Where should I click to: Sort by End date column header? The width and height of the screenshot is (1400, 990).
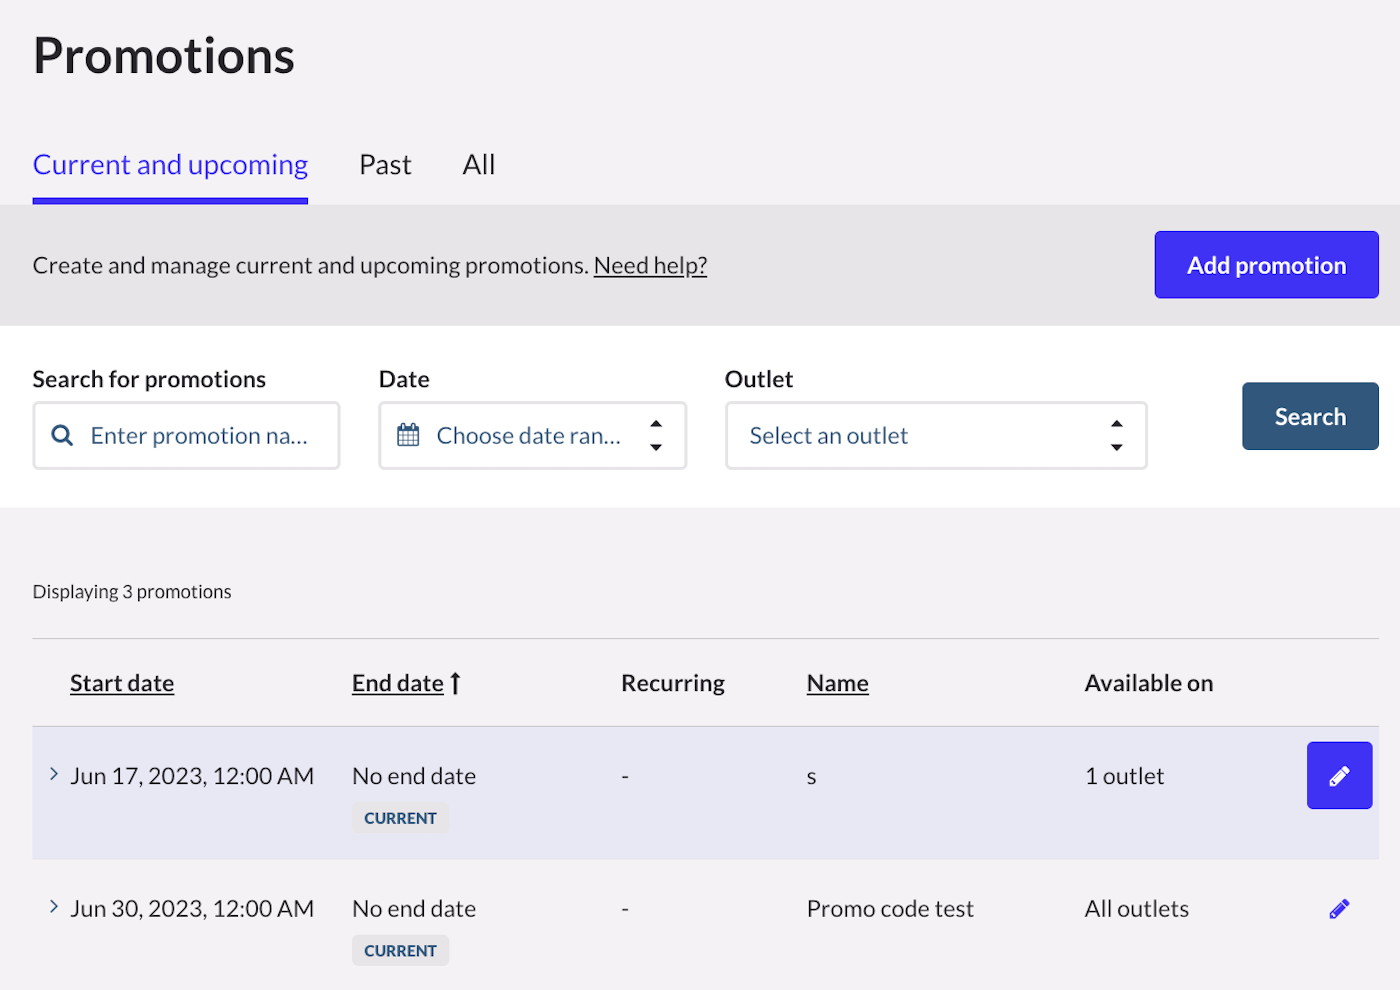[397, 683]
